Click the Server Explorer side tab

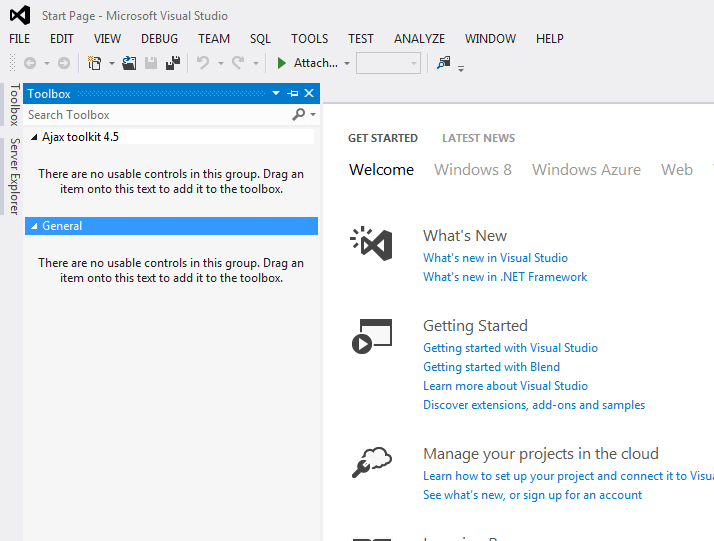click(x=15, y=176)
